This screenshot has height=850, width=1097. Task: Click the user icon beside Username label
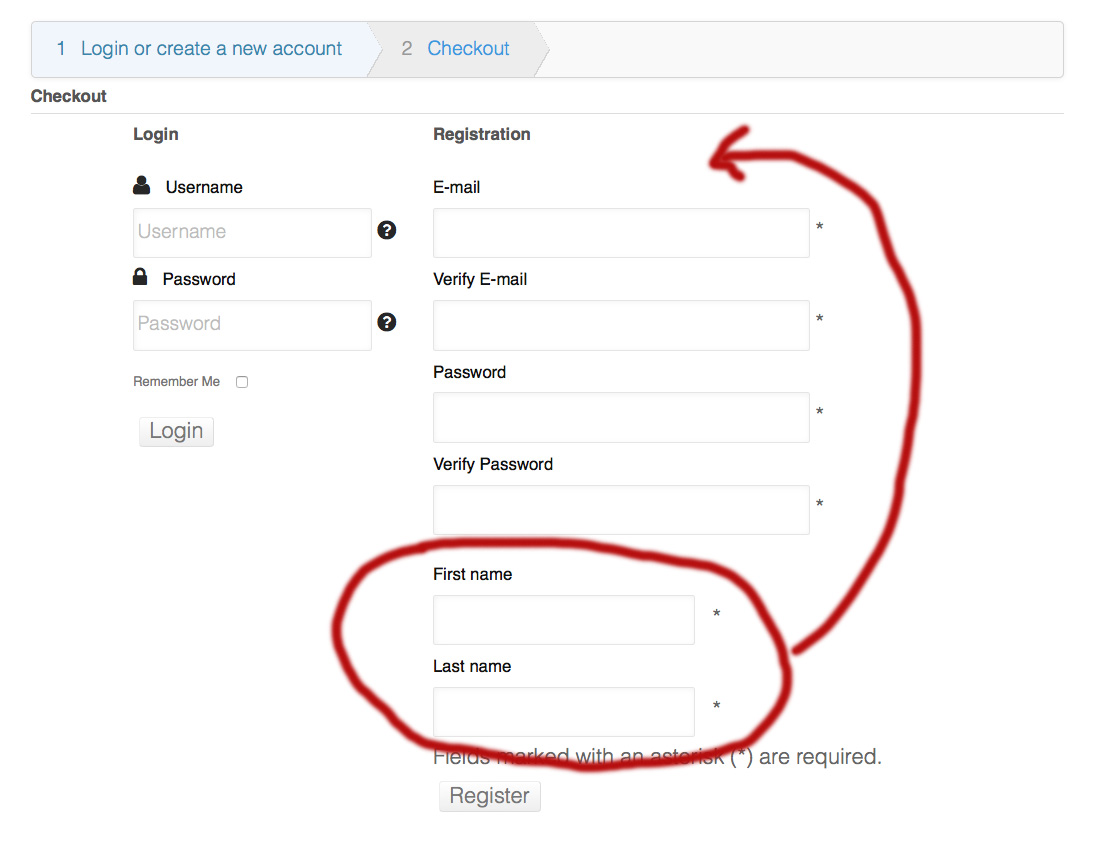point(142,186)
